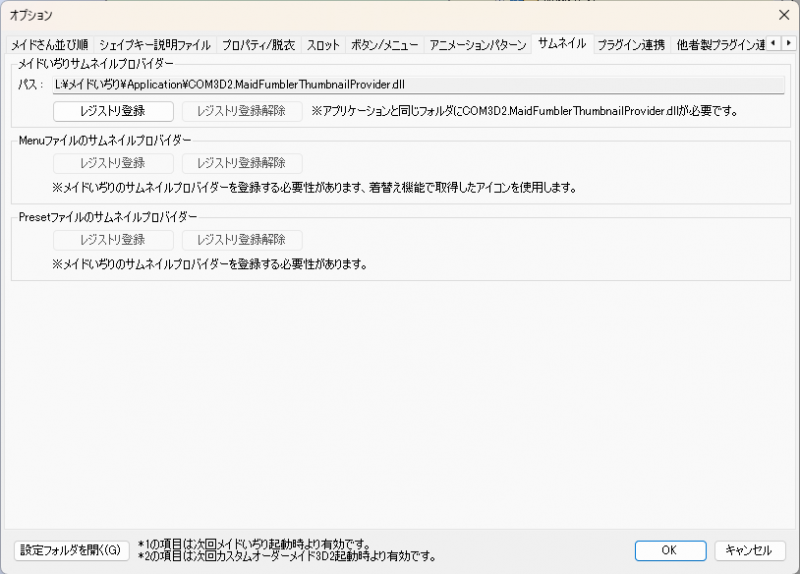Click レジストリ登録 in Presetファイル group

113,240
